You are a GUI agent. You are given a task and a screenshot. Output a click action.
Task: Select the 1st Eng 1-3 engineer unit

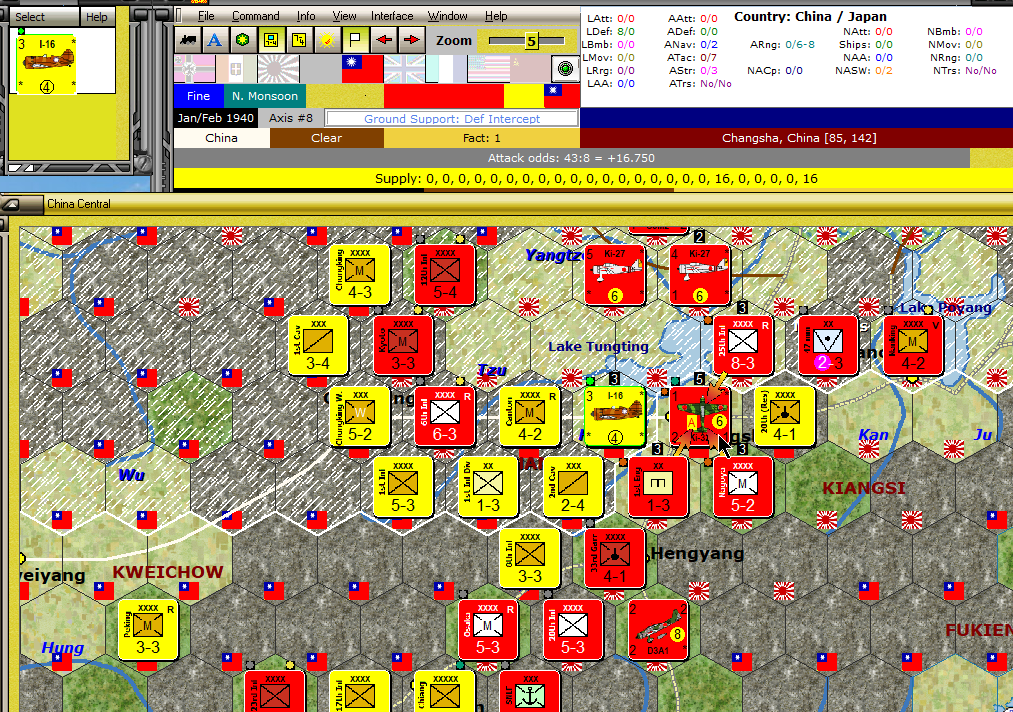pyautogui.click(x=658, y=488)
